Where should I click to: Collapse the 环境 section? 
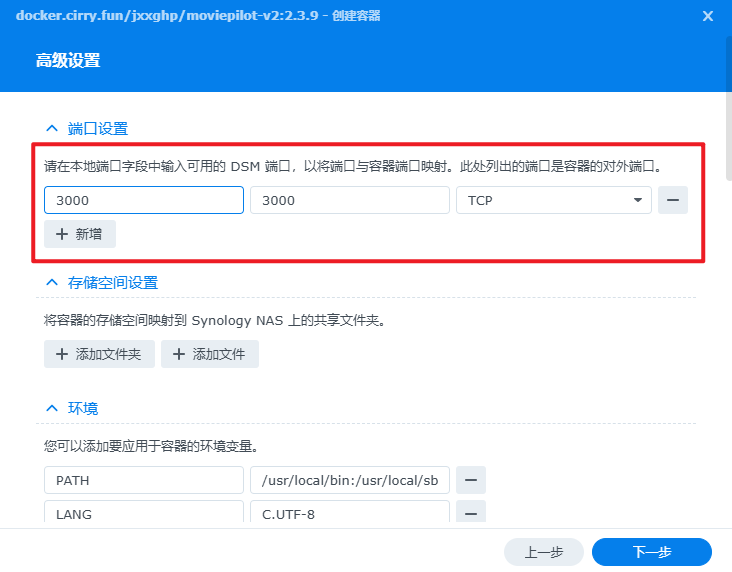[53, 409]
